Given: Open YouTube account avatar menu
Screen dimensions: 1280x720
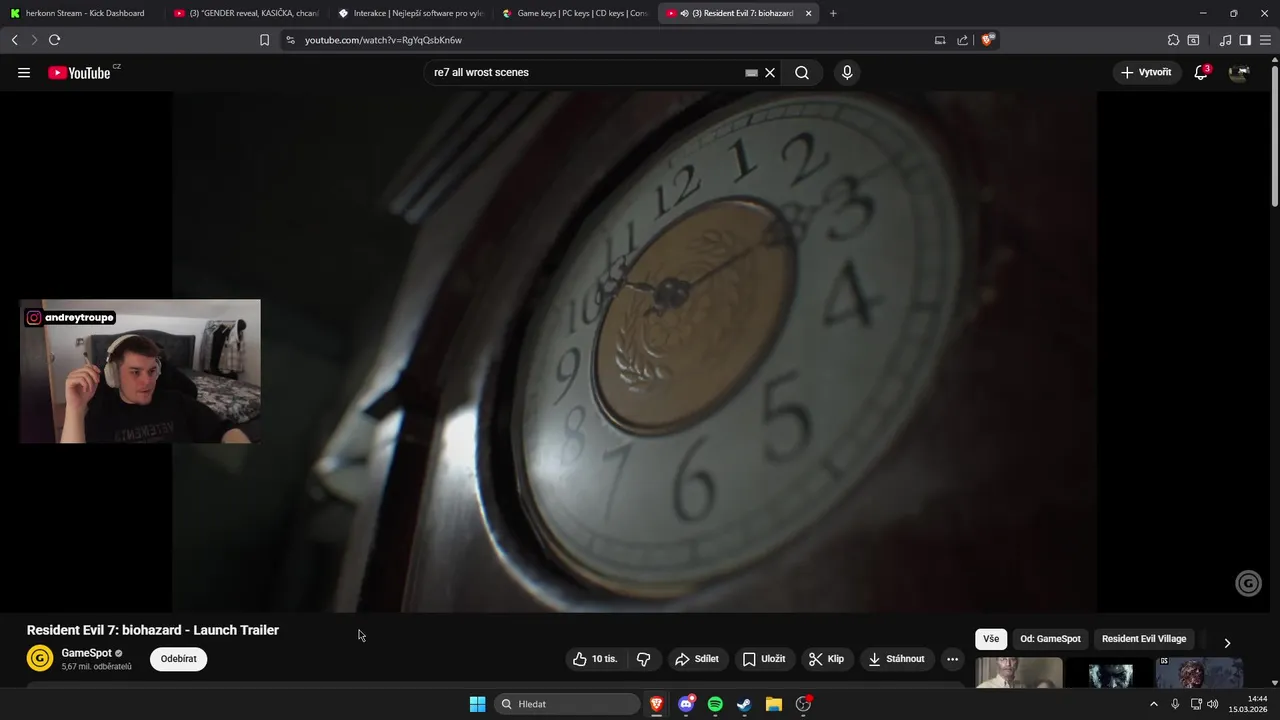Looking at the screenshot, I should coord(1239,72).
